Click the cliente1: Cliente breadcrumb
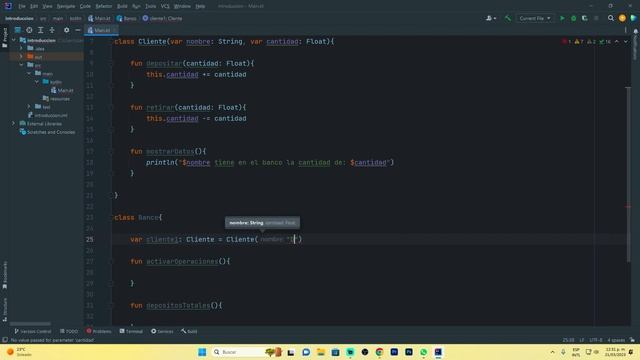The image size is (640, 360). point(162,18)
